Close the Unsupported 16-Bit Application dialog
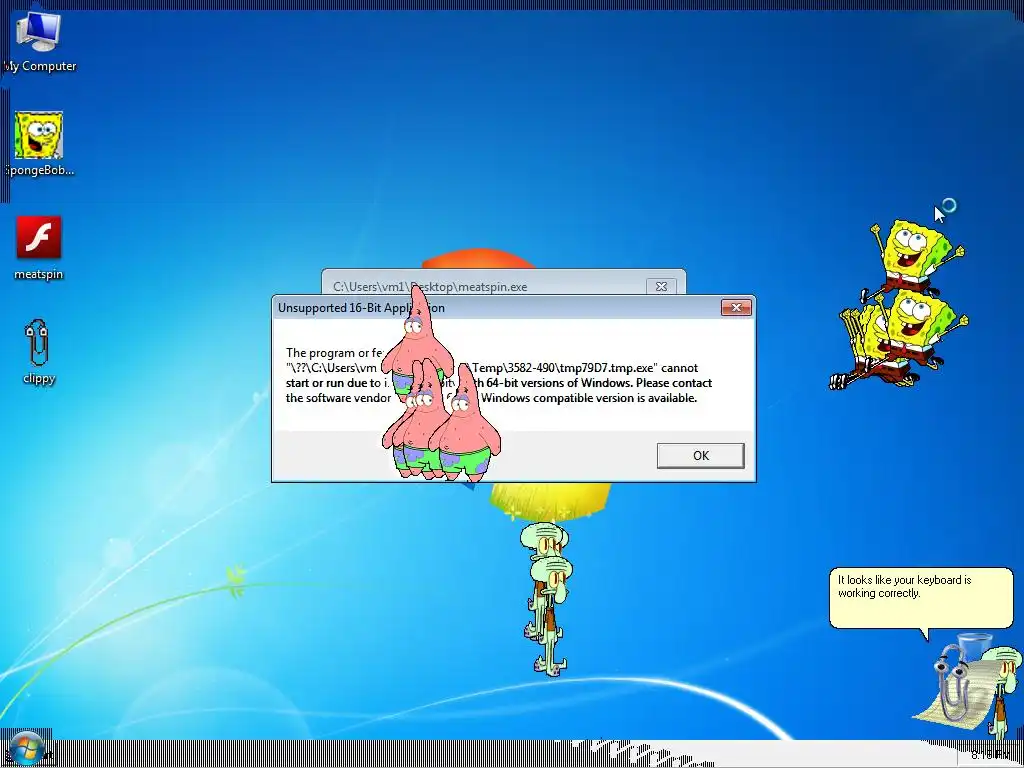Viewport: 1024px width, 768px height. click(x=736, y=308)
